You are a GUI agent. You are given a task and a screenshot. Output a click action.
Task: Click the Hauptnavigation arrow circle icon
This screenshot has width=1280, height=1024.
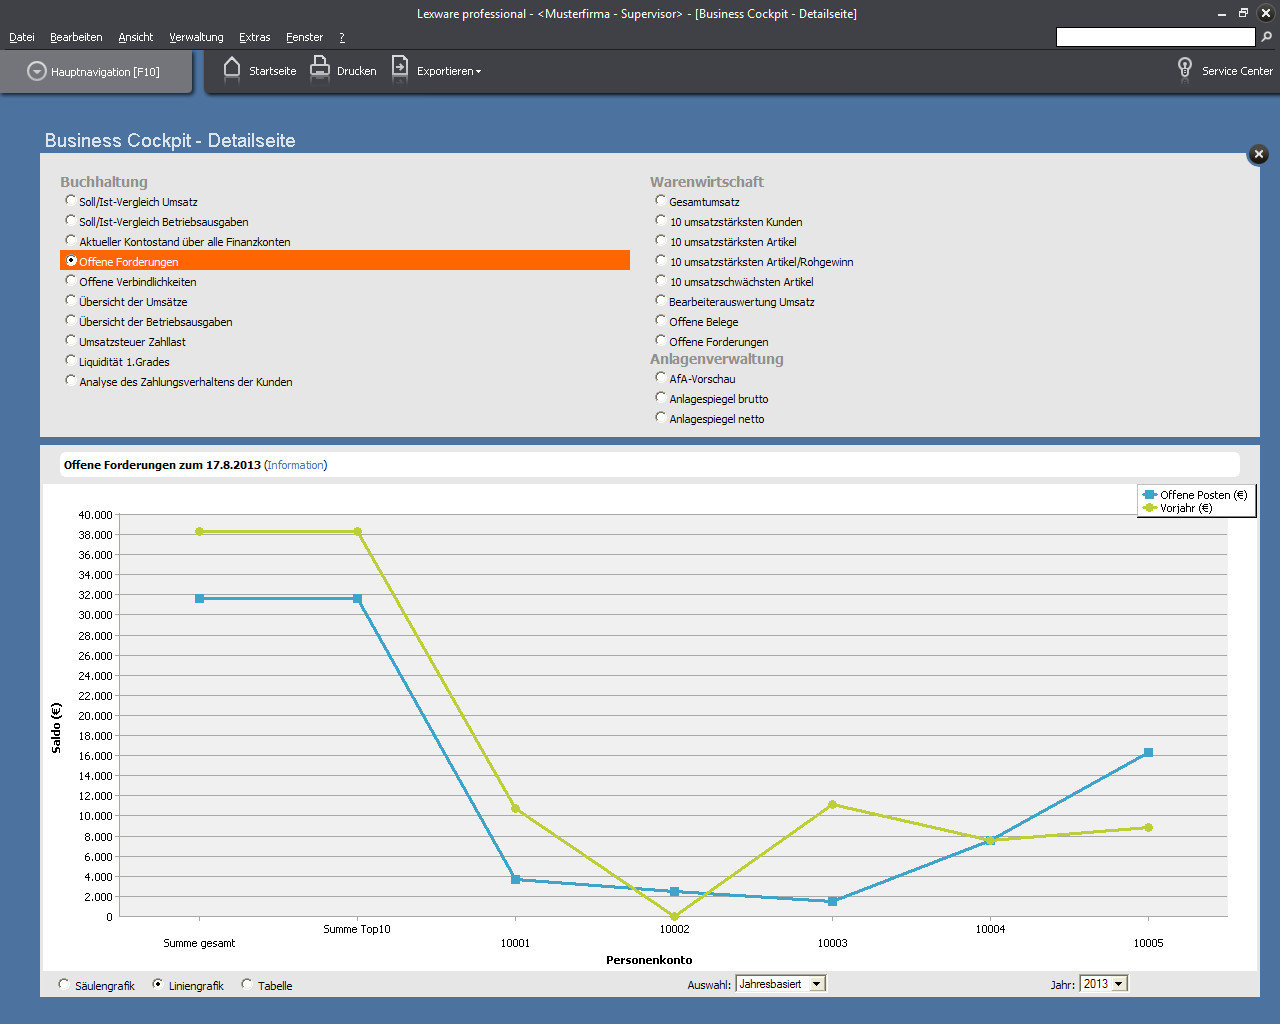[x=37, y=72]
